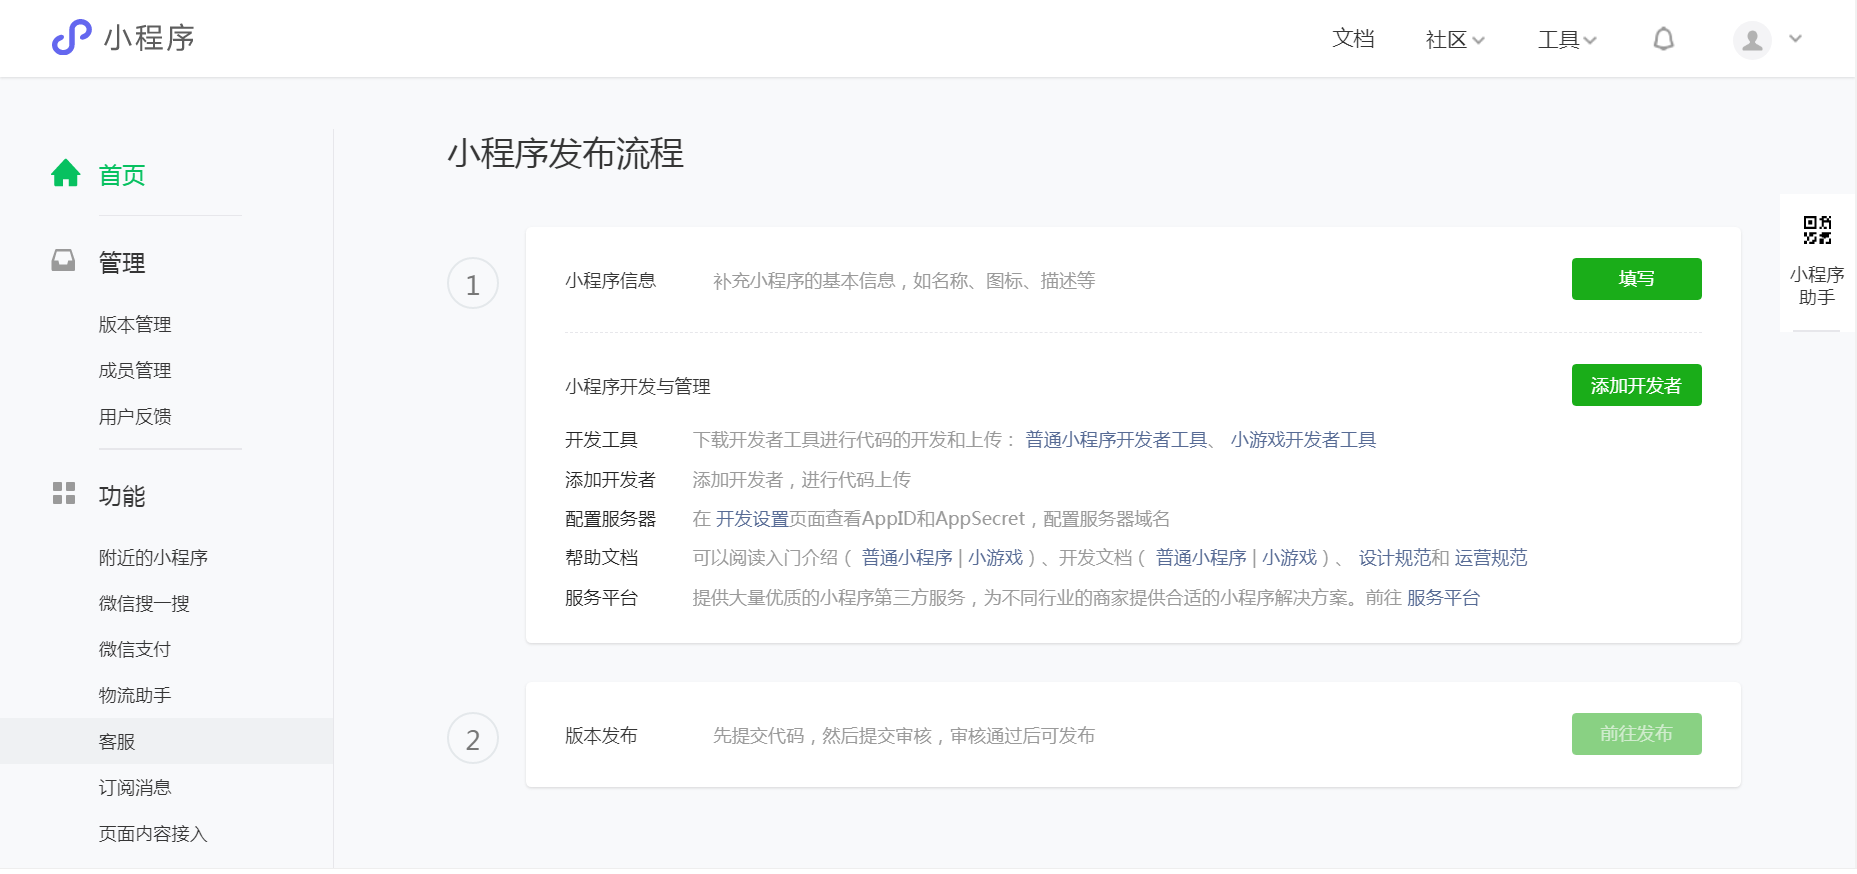Open the 普通小程序开发者工具 link

click(x=1116, y=440)
